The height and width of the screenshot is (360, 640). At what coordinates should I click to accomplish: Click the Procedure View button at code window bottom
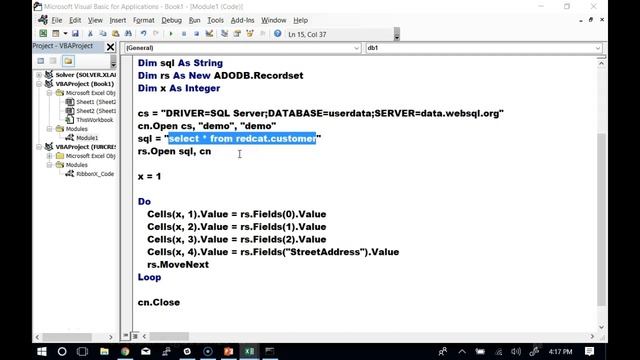pos(126,336)
